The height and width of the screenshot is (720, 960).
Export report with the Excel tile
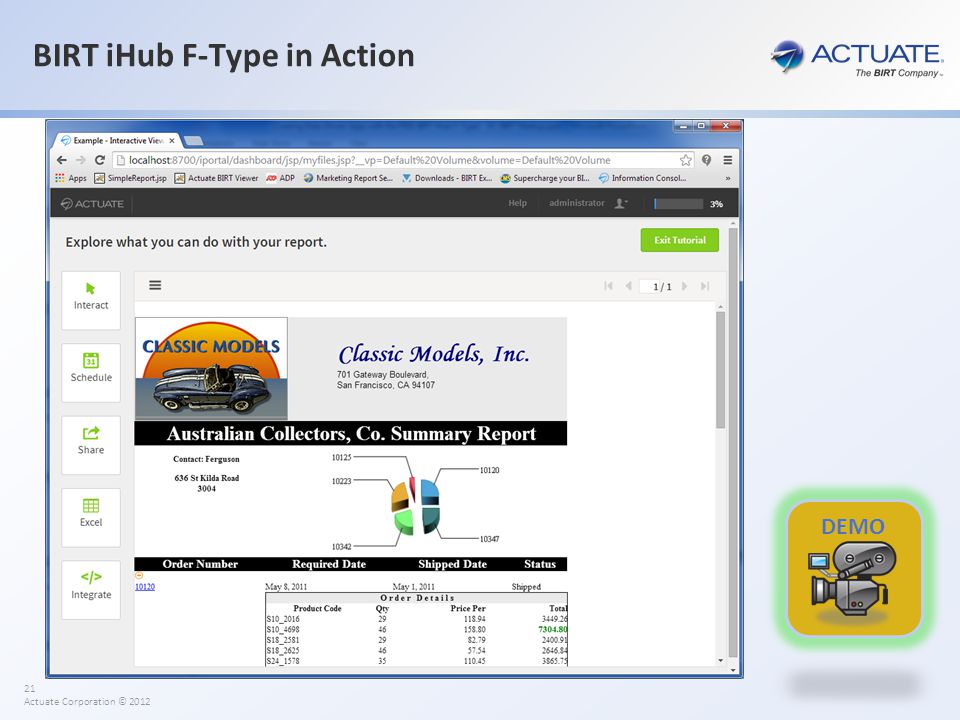[x=91, y=517]
